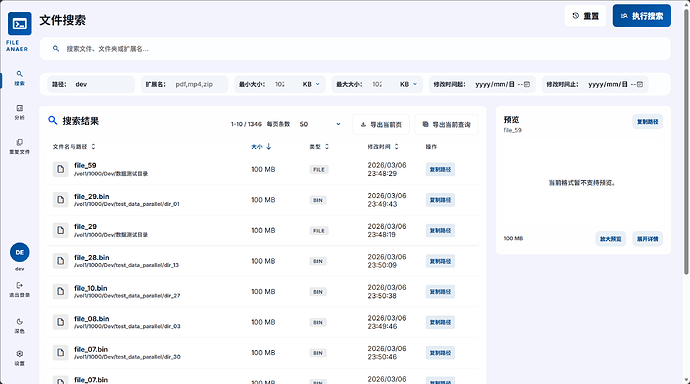The width and height of the screenshot is (690, 384).
Task: Open the 分析 sidebar section
Action: click(x=19, y=112)
